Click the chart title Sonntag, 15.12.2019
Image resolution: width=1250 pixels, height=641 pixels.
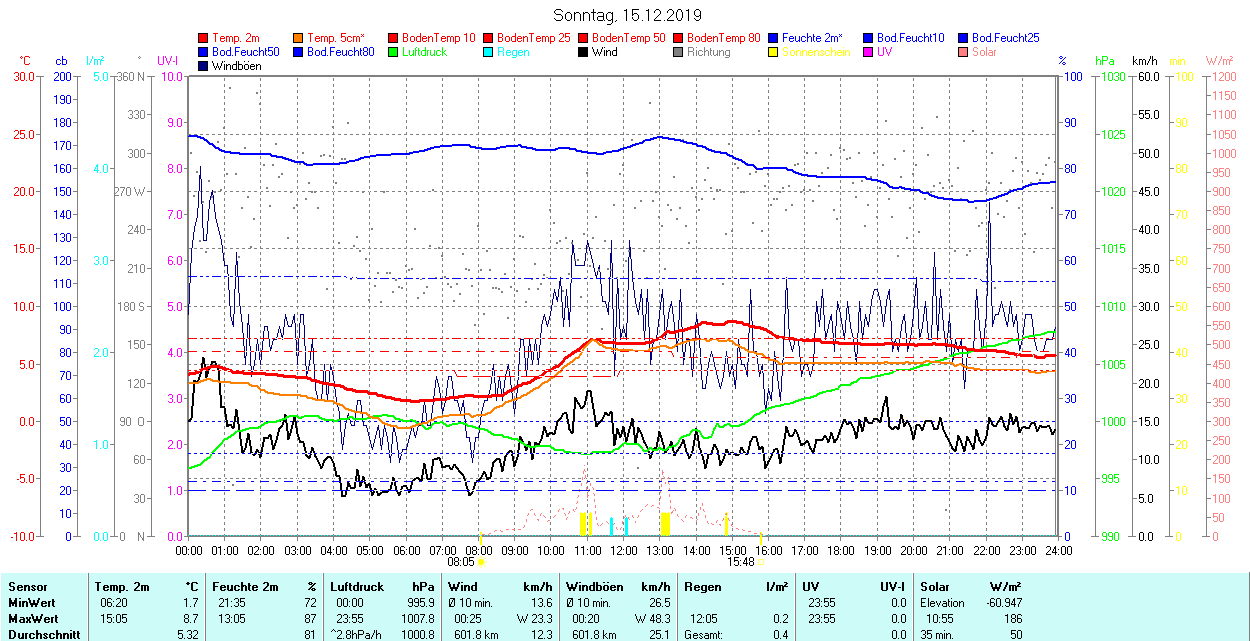point(627,16)
